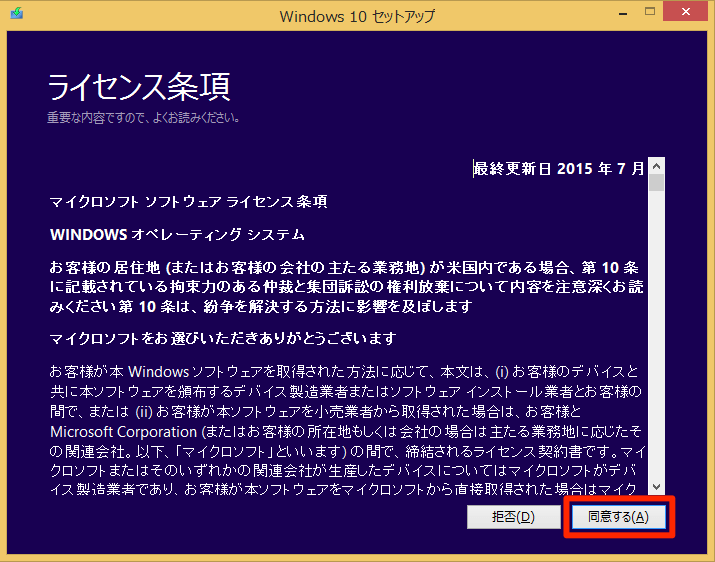The height and width of the screenshot is (562, 715).
Task: Click the マイクロソフトをお選びいただきありがとうございます line
Action: (x=223, y=338)
